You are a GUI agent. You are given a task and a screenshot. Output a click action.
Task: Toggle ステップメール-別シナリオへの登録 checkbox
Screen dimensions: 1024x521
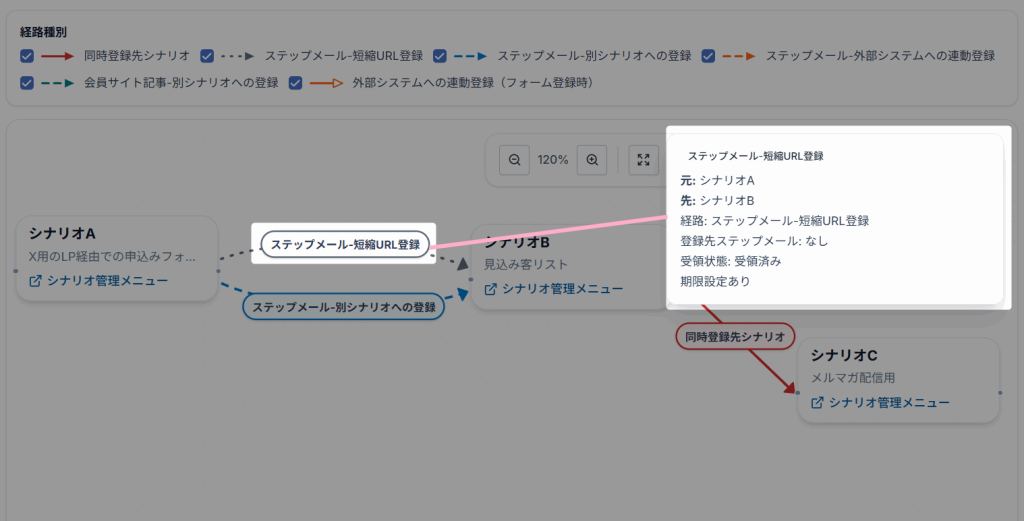[440, 56]
